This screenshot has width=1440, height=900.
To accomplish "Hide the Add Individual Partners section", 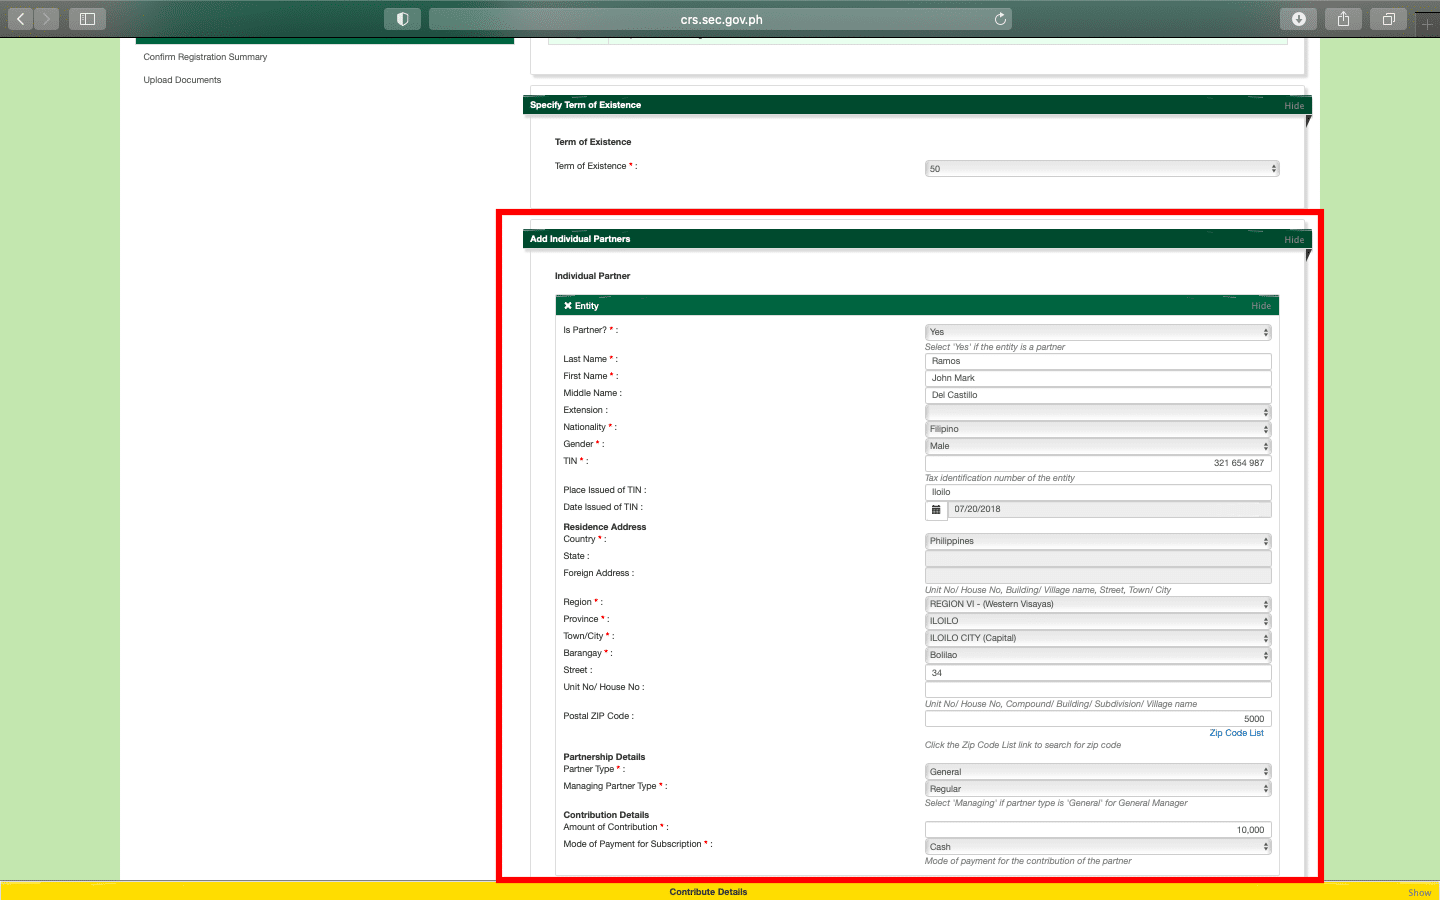I will (1293, 240).
